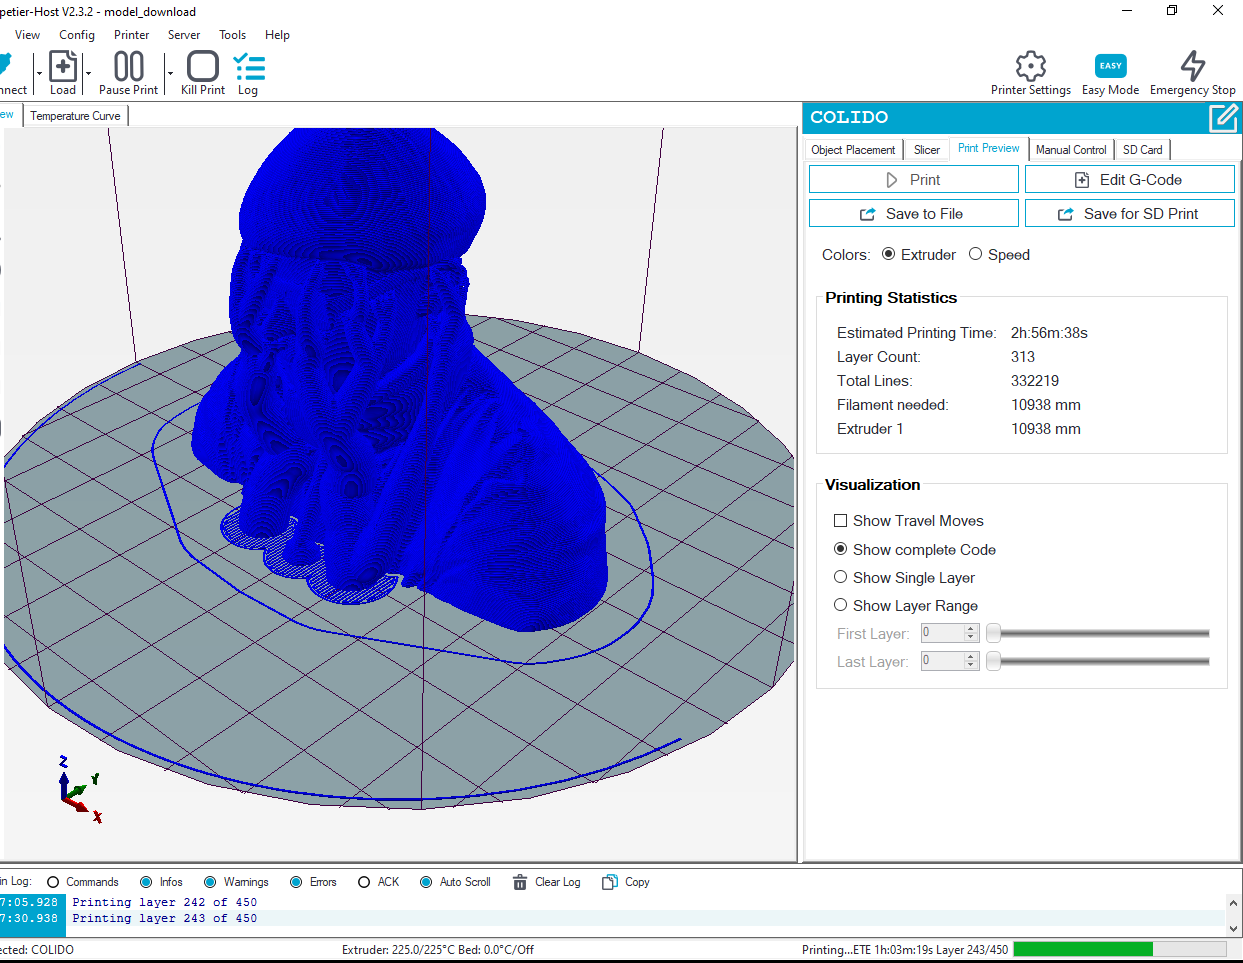The height and width of the screenshot is (963, 1243).
Task: Toggle Commands log filter
Action: pyautogui.click(x=53, y=882)
